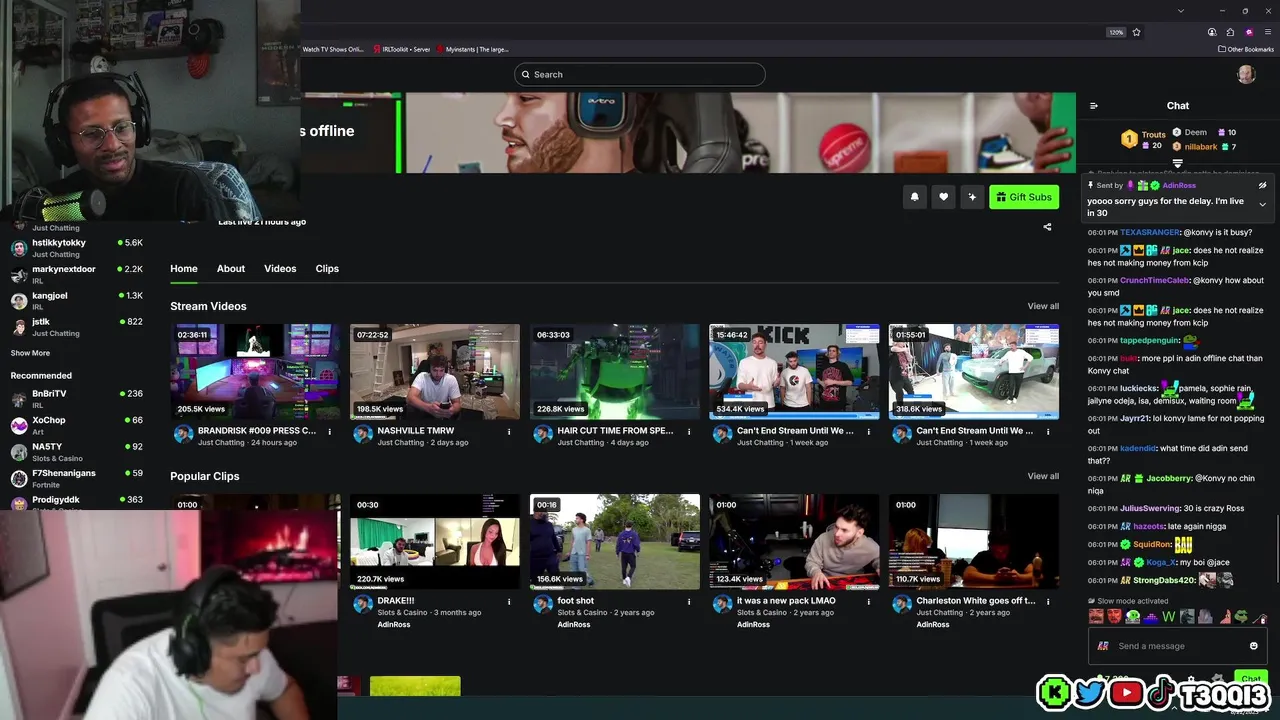Open browser extensions icon
The image size is (1280, 720).
point(1230,32)
